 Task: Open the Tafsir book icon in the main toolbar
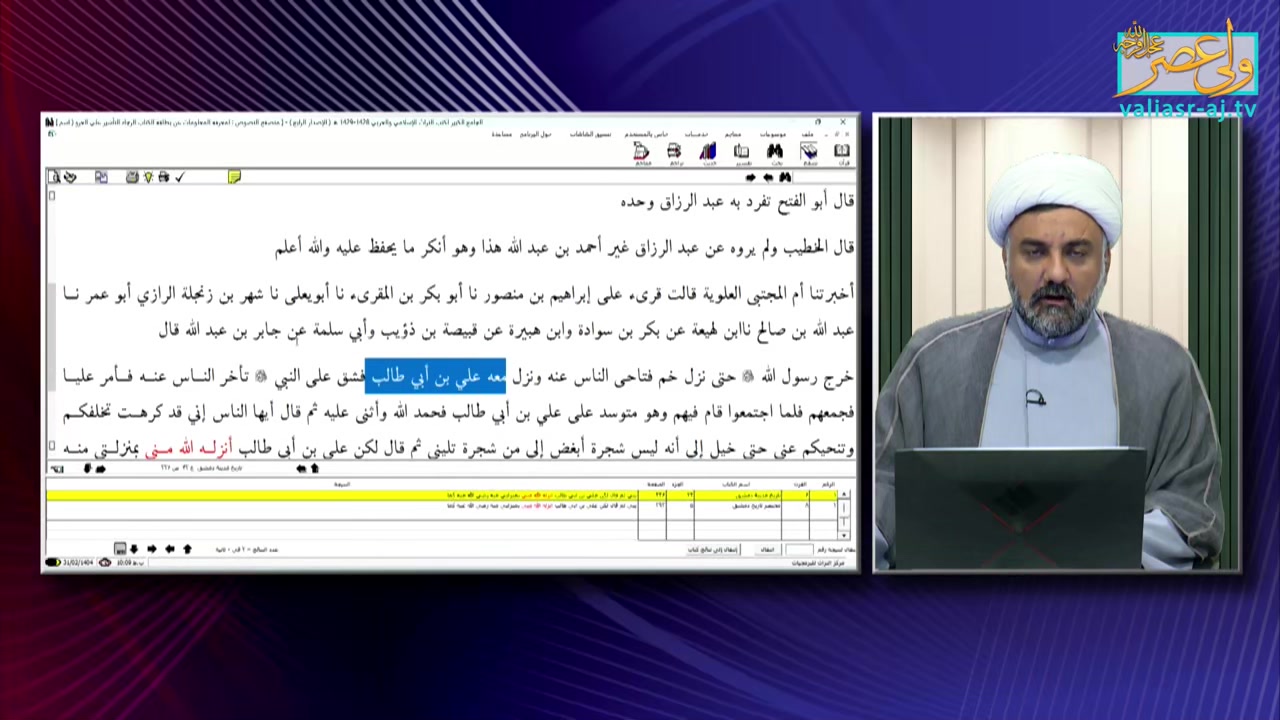741,151
